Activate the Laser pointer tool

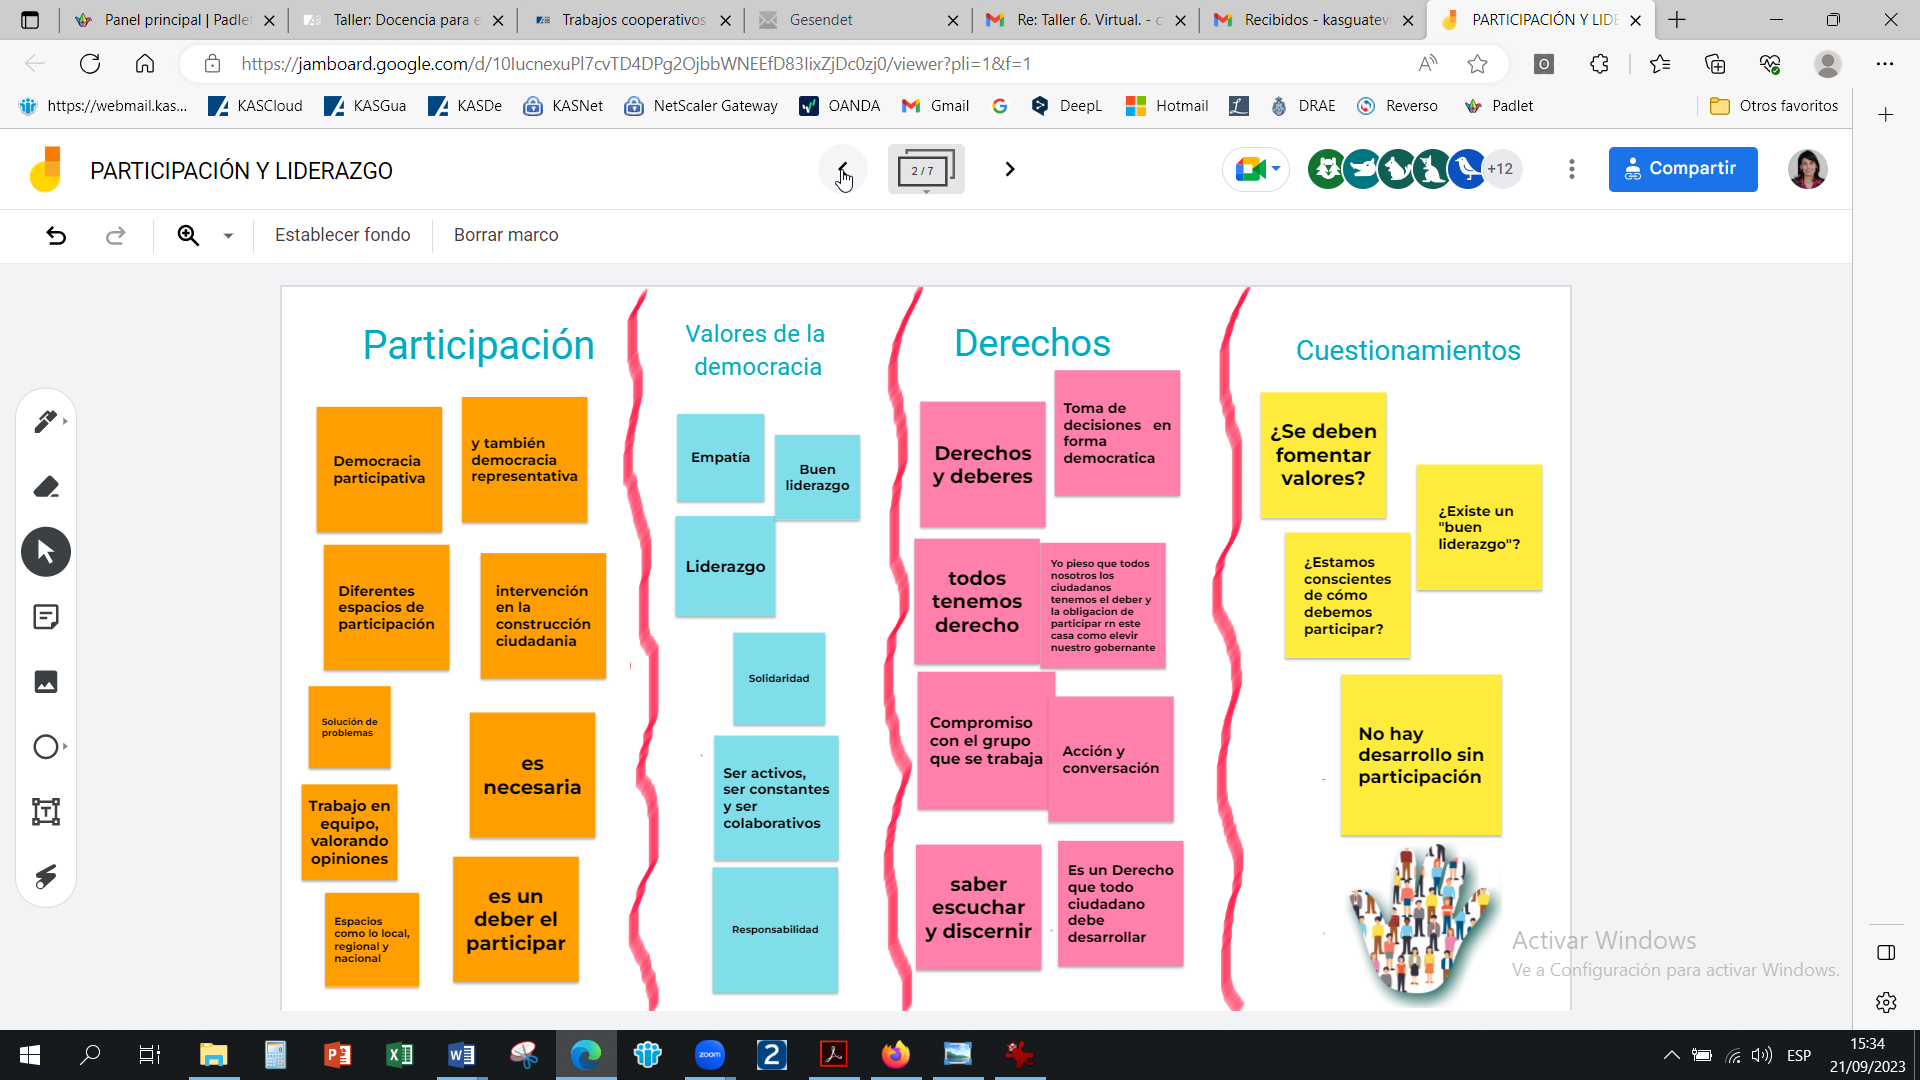coord(46,877)
